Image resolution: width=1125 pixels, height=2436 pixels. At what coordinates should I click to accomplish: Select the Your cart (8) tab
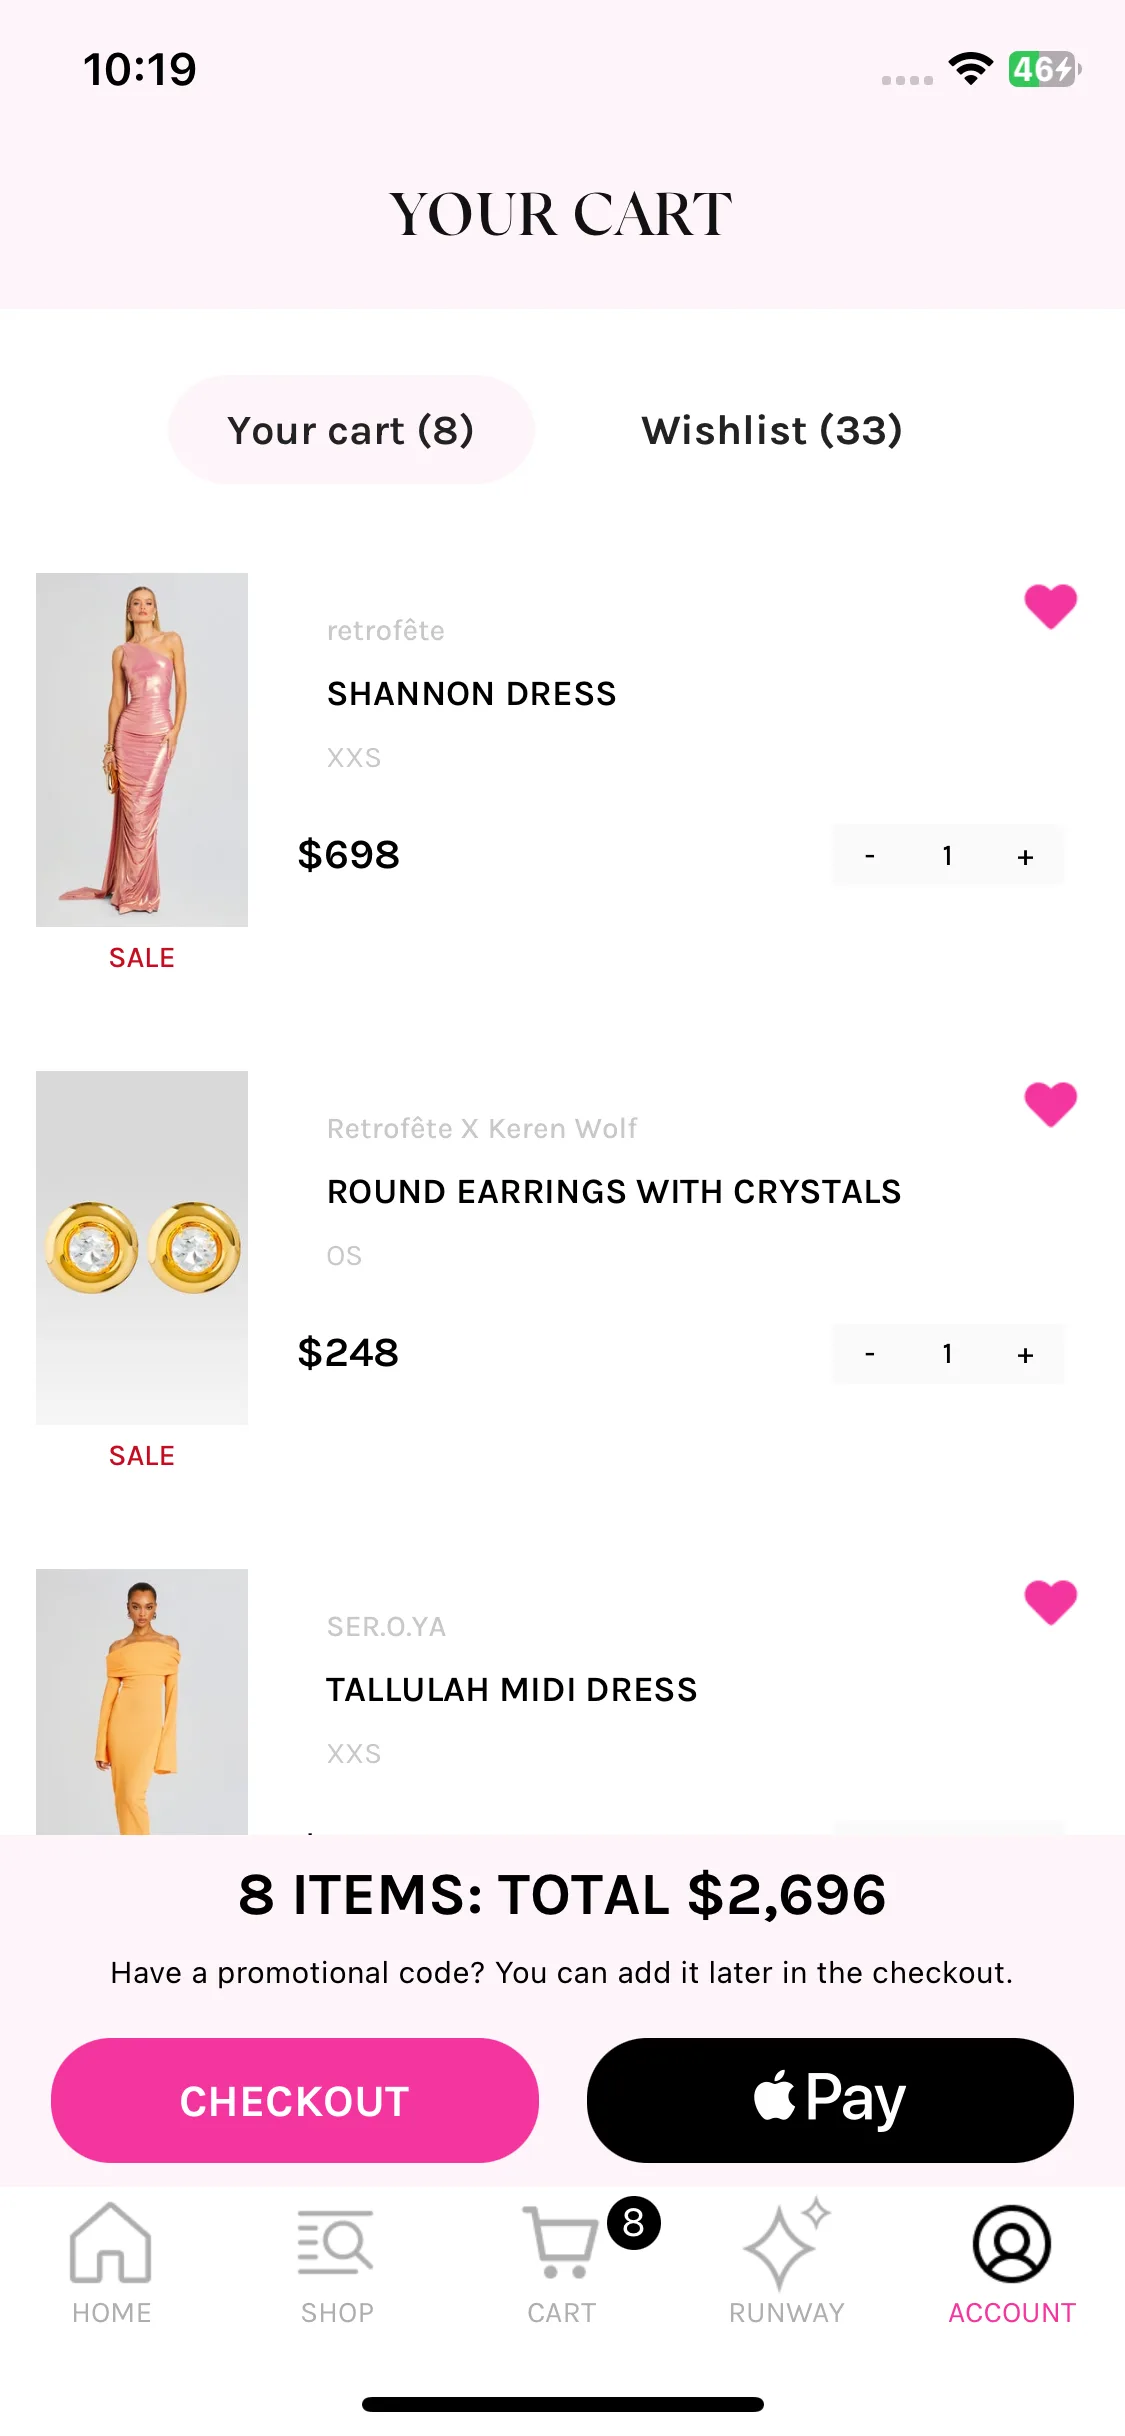(351, 430)
